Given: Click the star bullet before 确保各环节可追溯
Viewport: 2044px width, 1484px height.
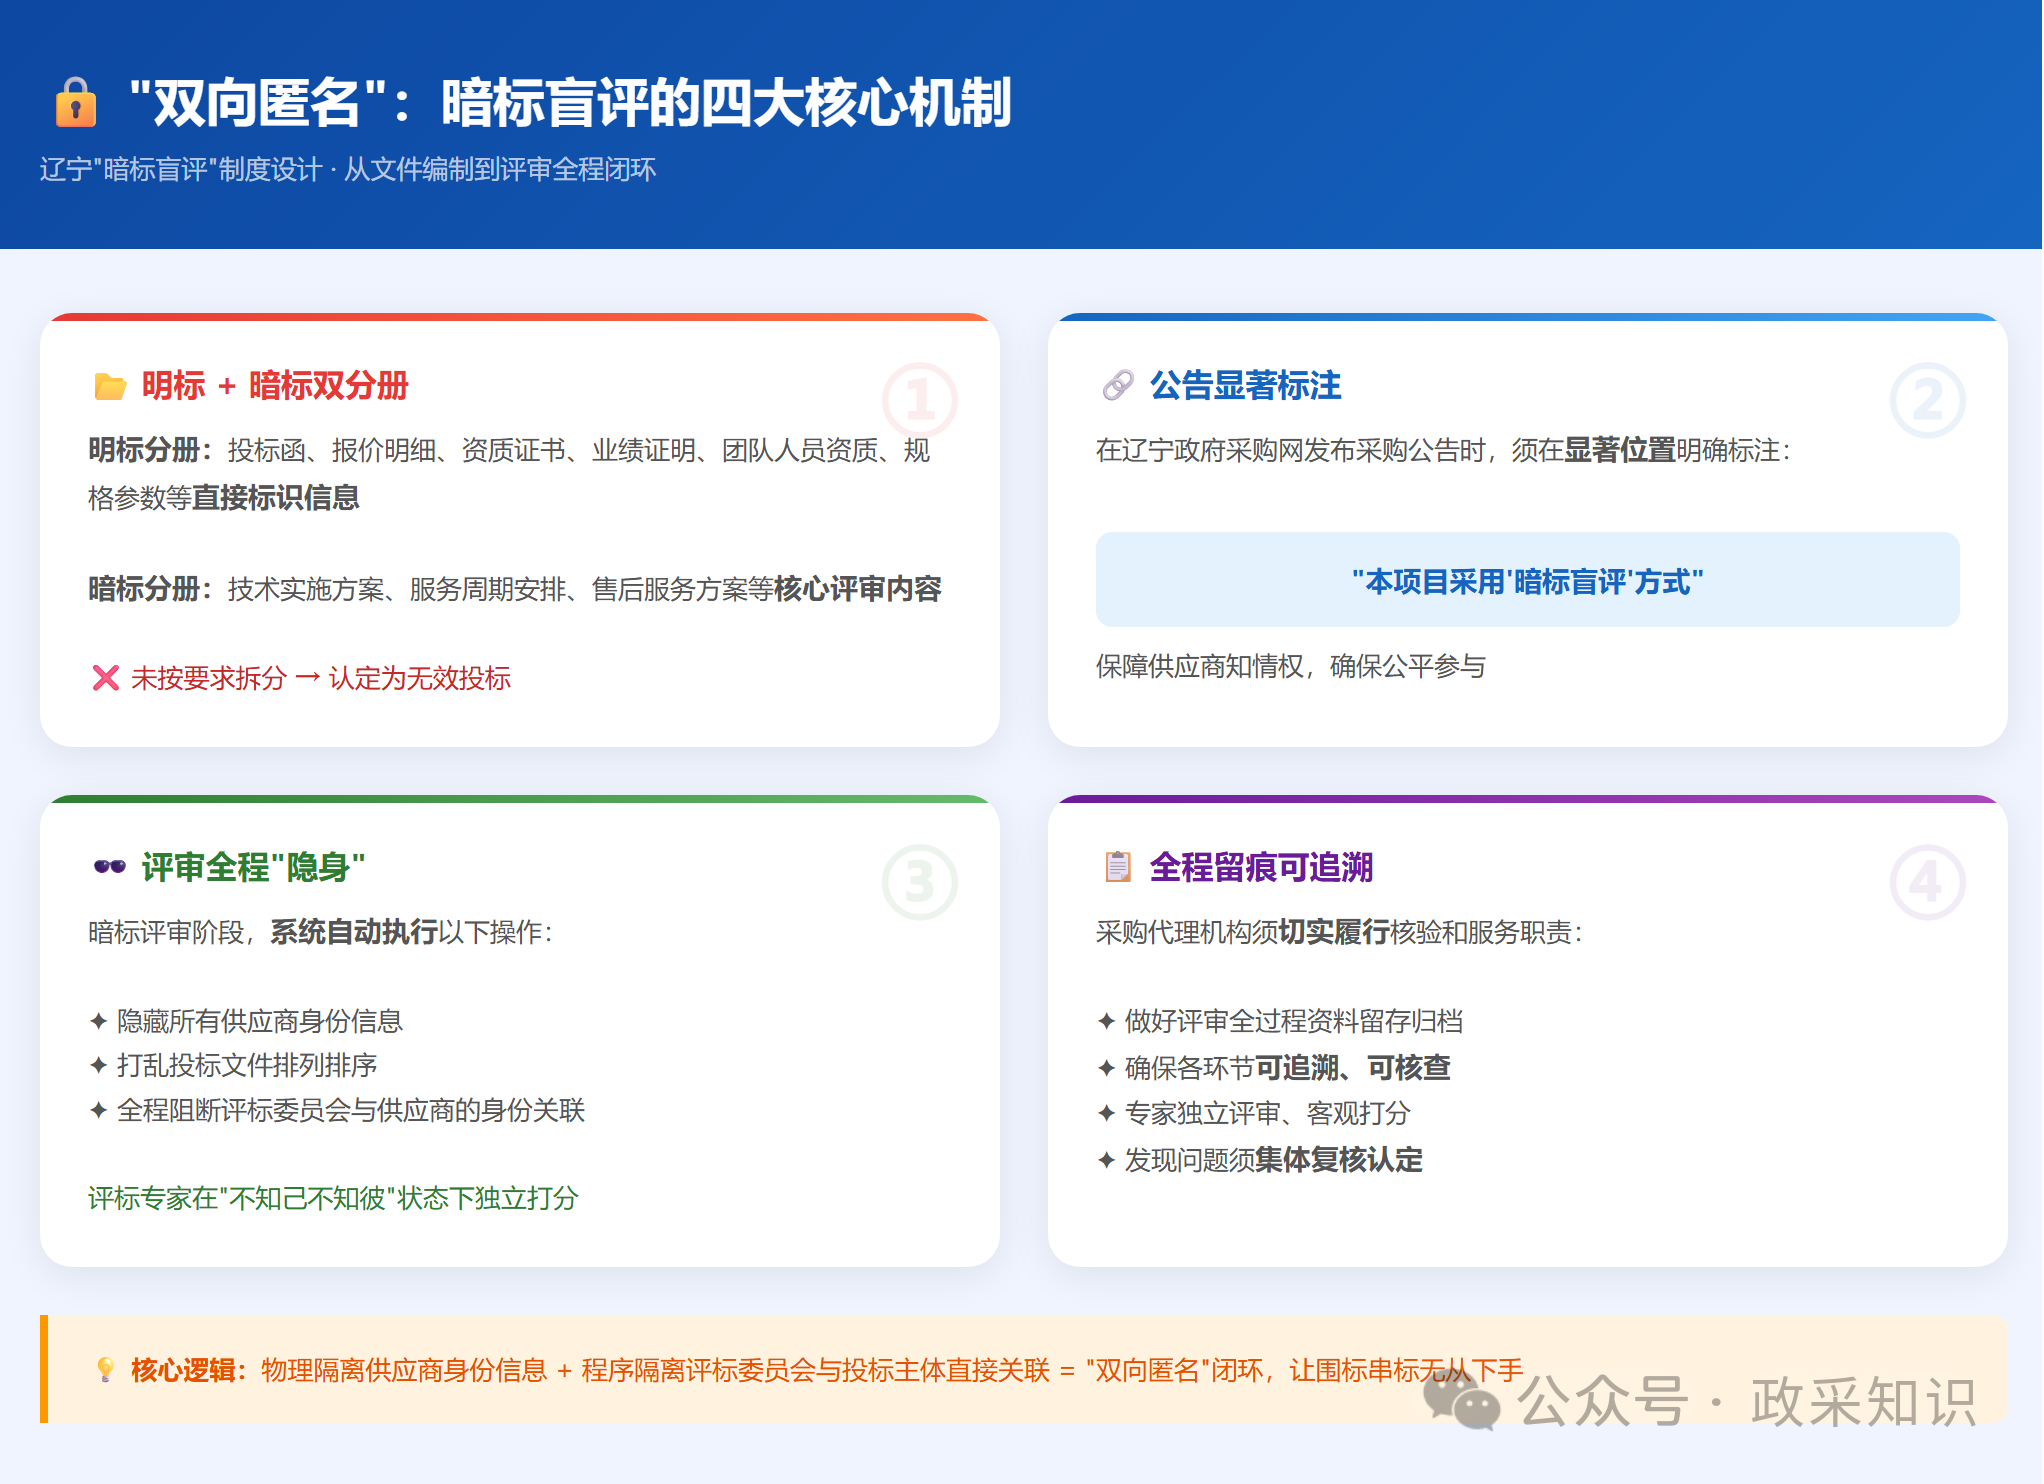Looking at the screenshot, I should (1106, 1068).
